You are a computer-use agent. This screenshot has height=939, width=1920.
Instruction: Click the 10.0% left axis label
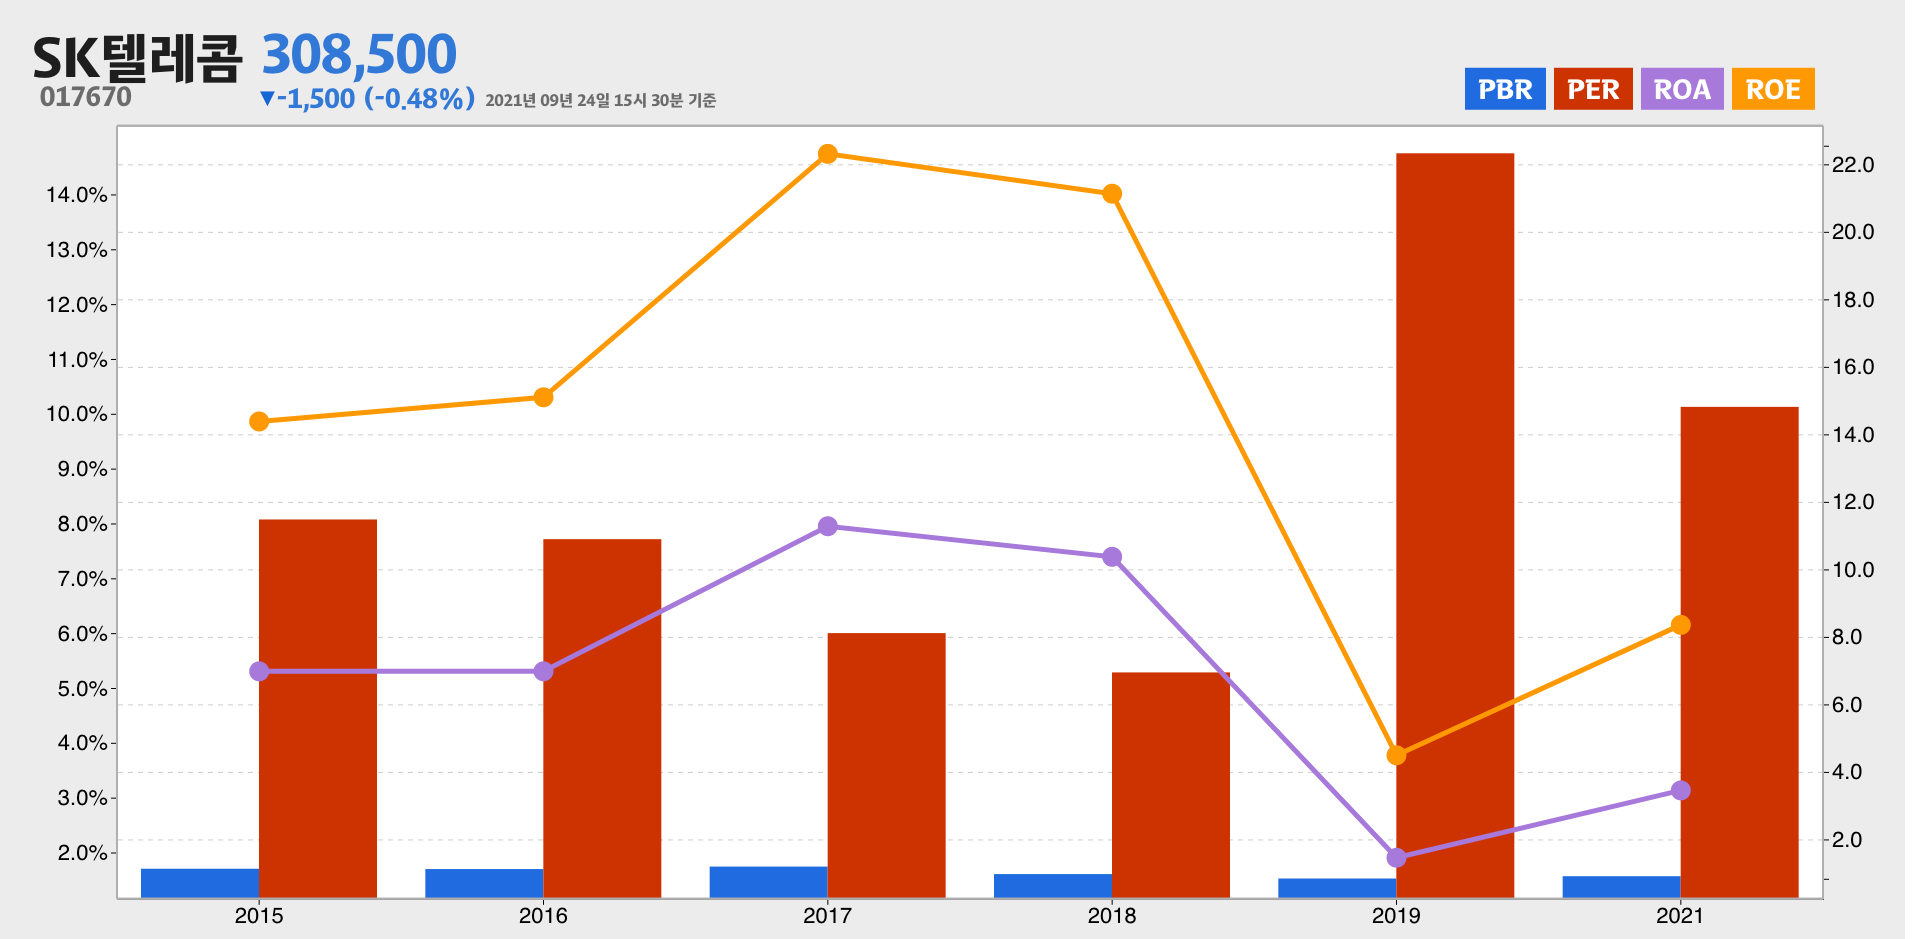[x=77, y=414]
